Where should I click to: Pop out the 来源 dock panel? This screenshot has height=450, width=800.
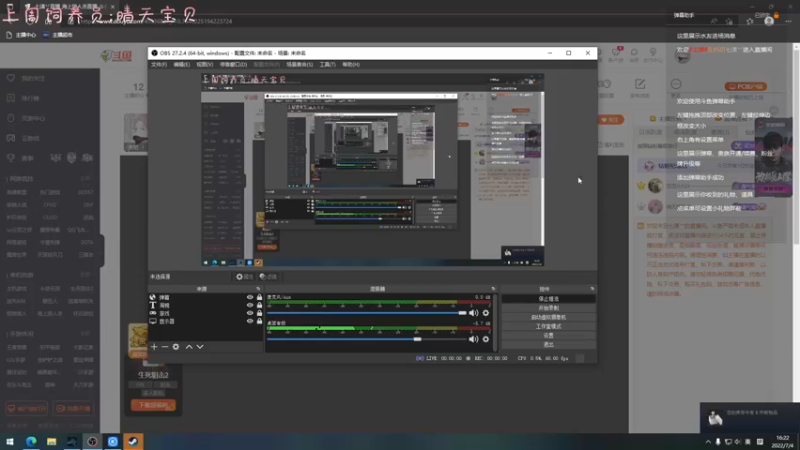pyautogui.click(x=258, y=289)
